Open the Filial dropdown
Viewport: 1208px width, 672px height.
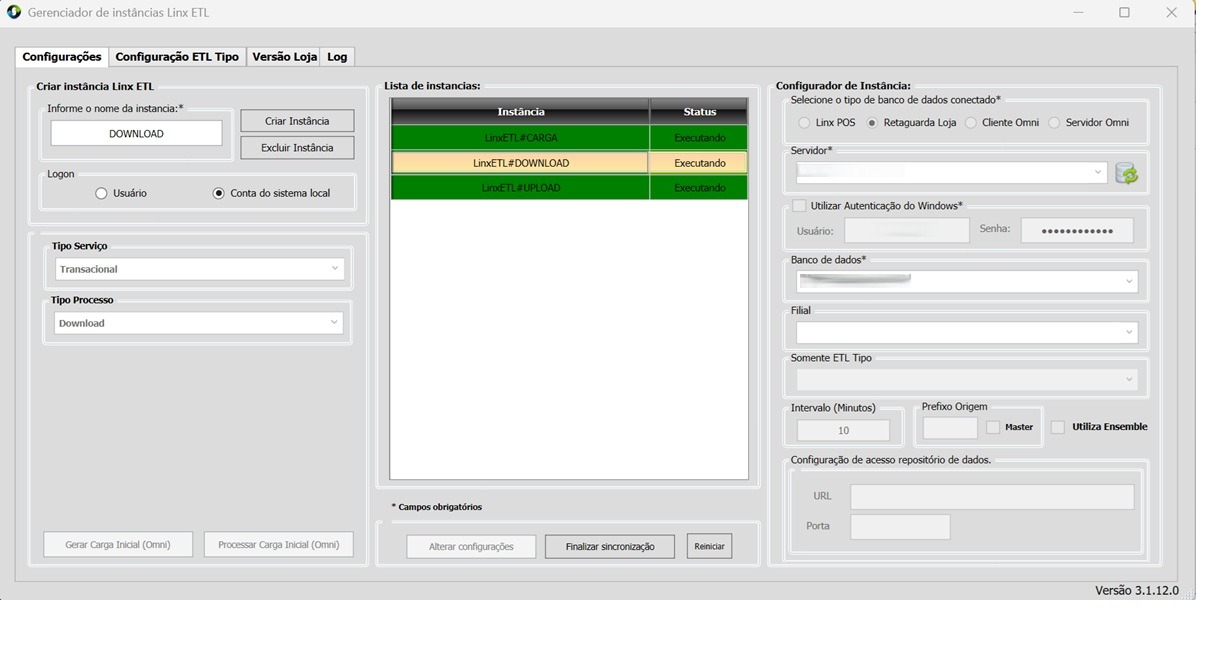pos(967,332)
